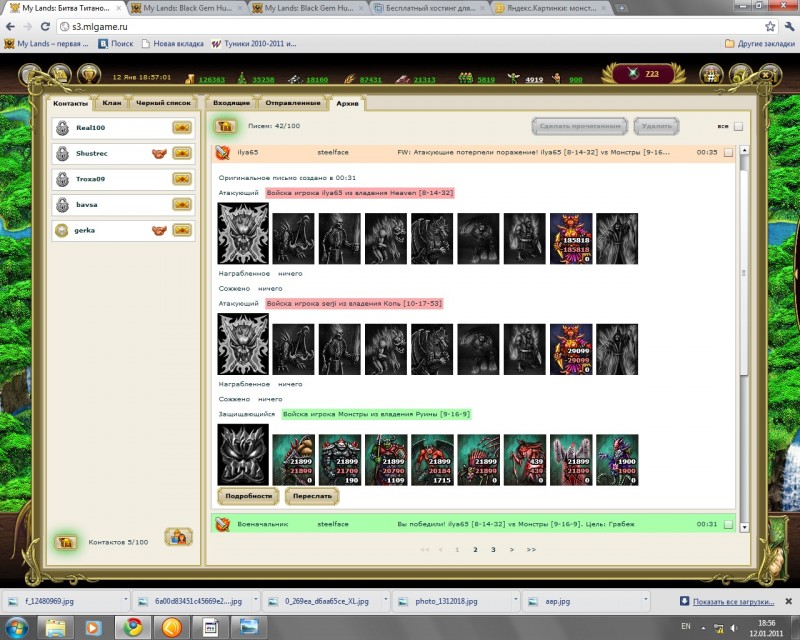The width and height of the screenshot is (800, 640).
Task: Open the Черный список tab
Action: (163, 103)
